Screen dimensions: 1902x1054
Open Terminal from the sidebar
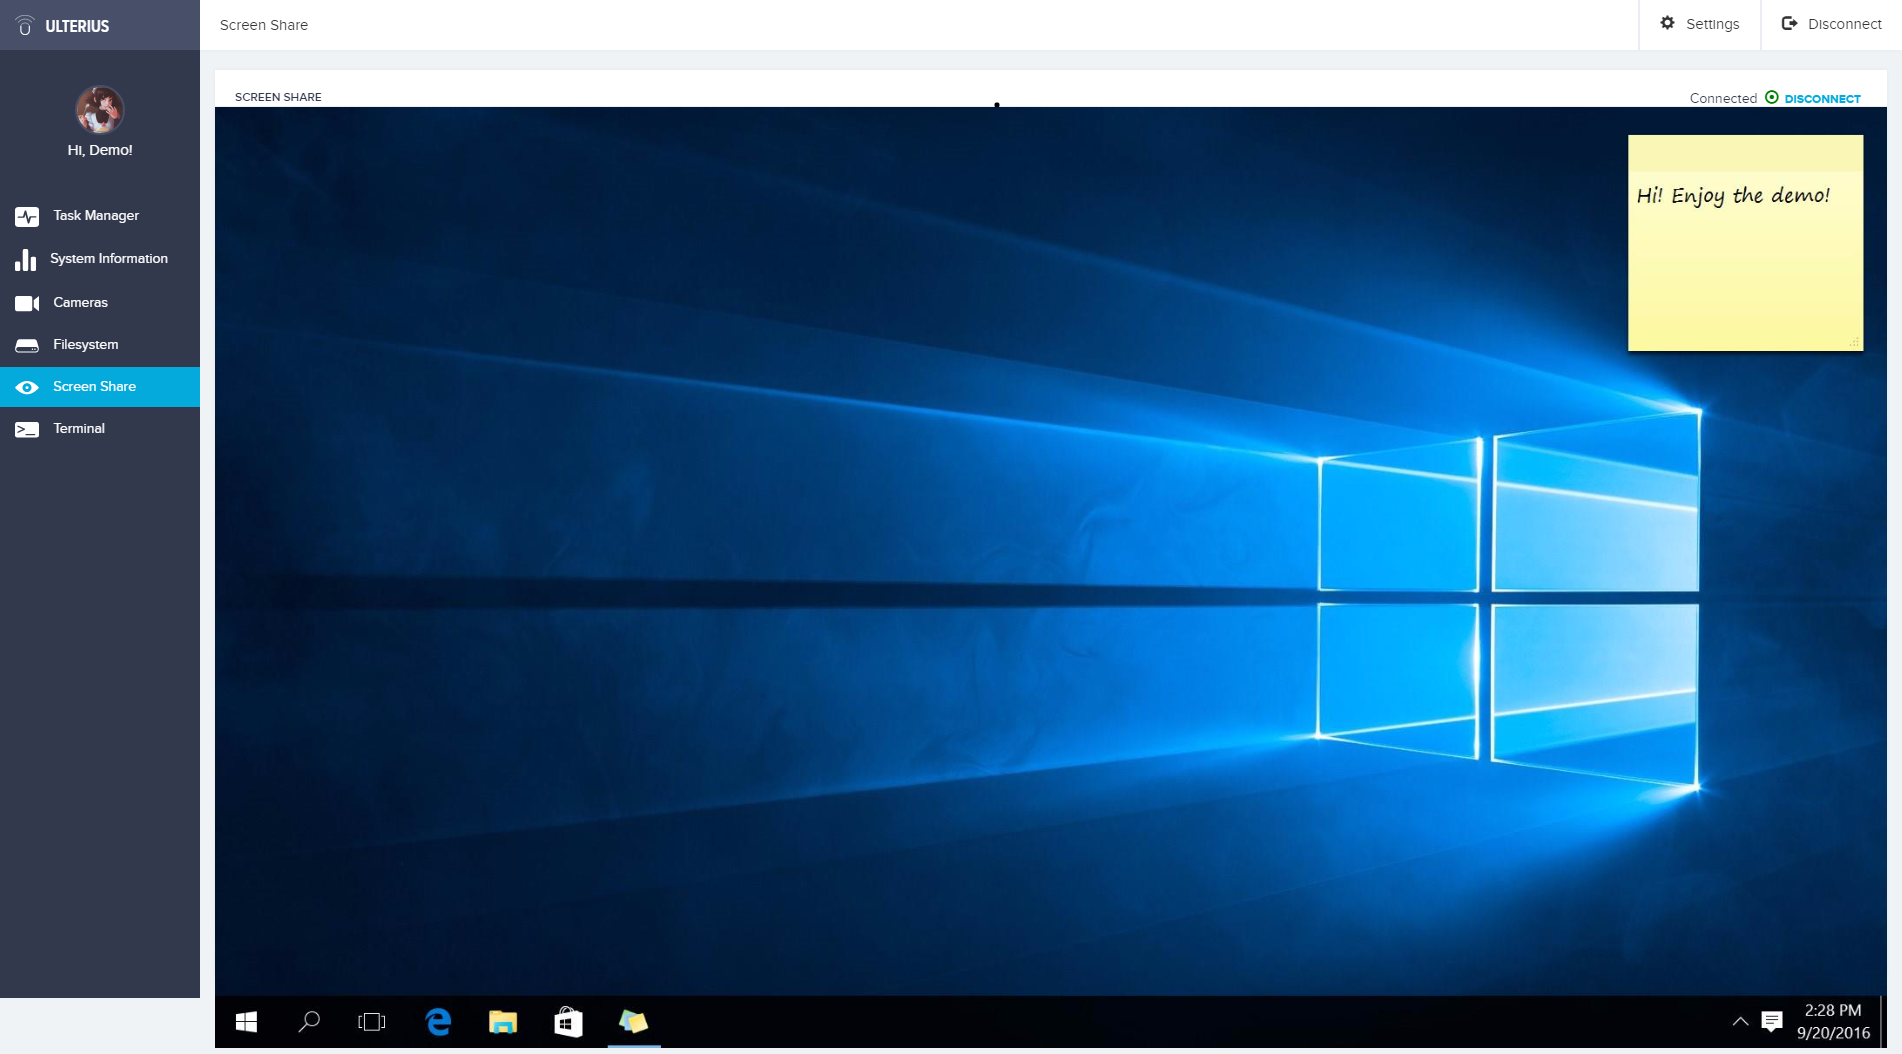[78, 429]
